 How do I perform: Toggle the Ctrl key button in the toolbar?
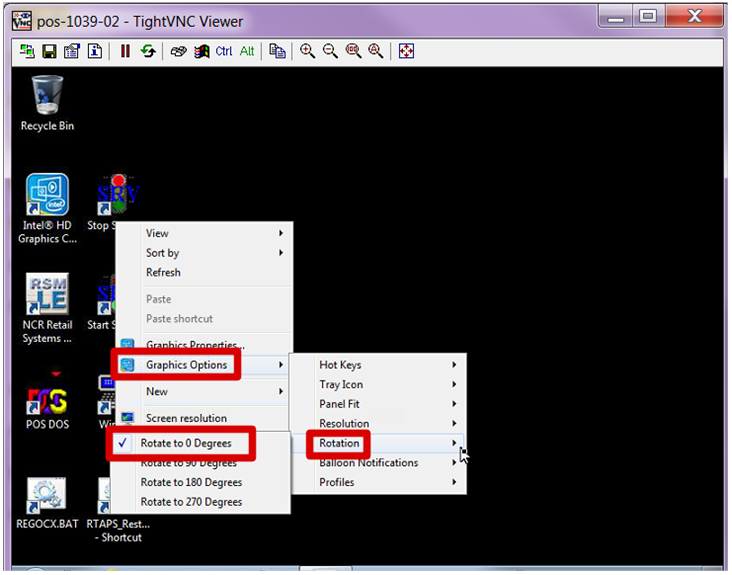pos(224,51)
